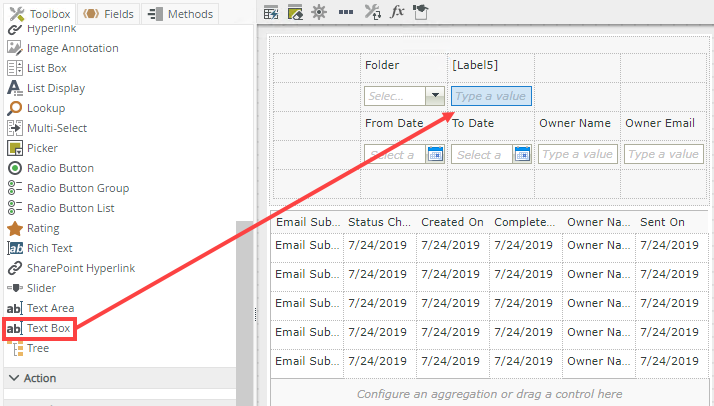The image size is (714, 406).
Task: Select the Rating star control
Action: [33, 228]
